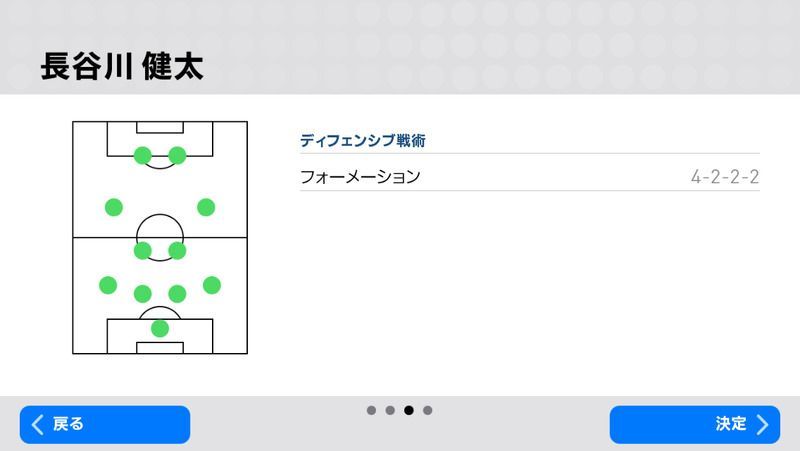Select the third (active) page dot

click(409, 410)
